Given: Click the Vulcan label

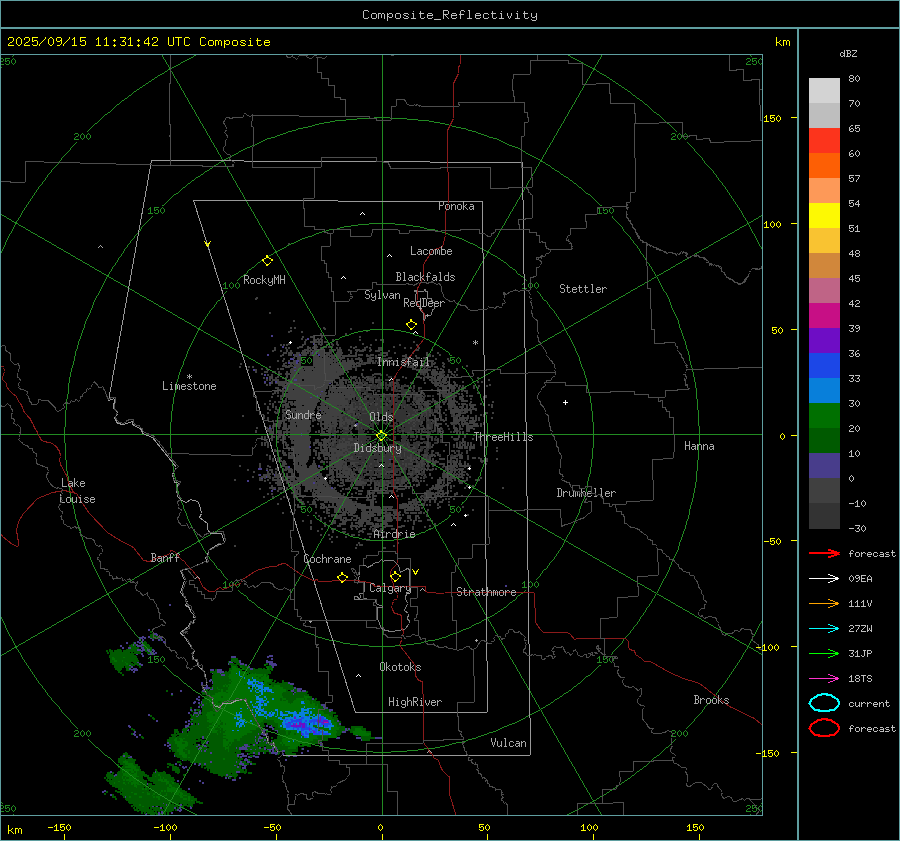Looking at the screenshot, I should (x=508, y=743).
